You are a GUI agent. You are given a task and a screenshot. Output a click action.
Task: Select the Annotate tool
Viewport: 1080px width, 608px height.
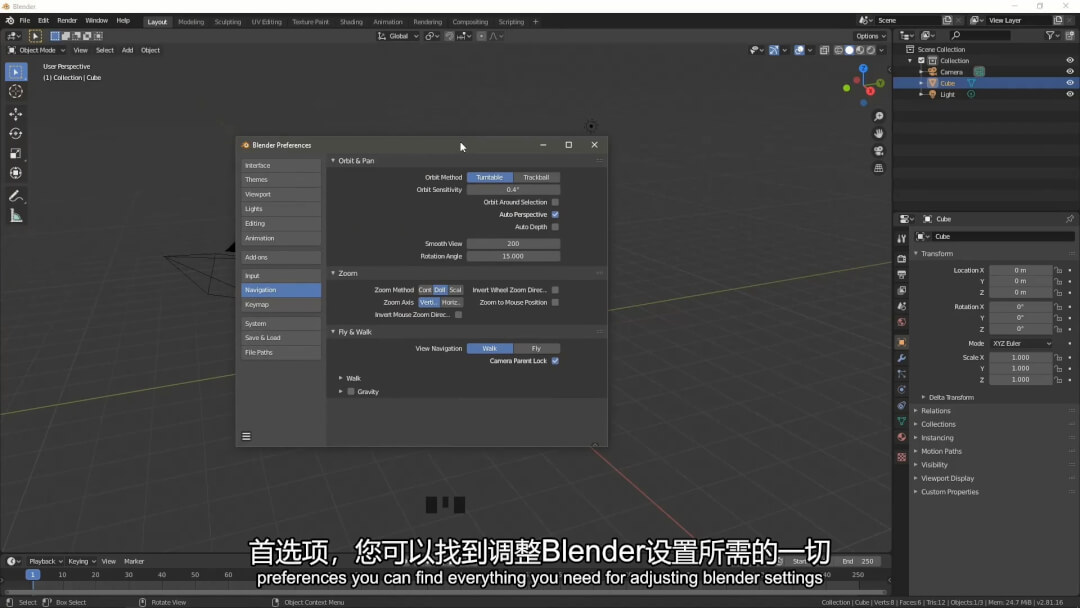coord(16,196)
